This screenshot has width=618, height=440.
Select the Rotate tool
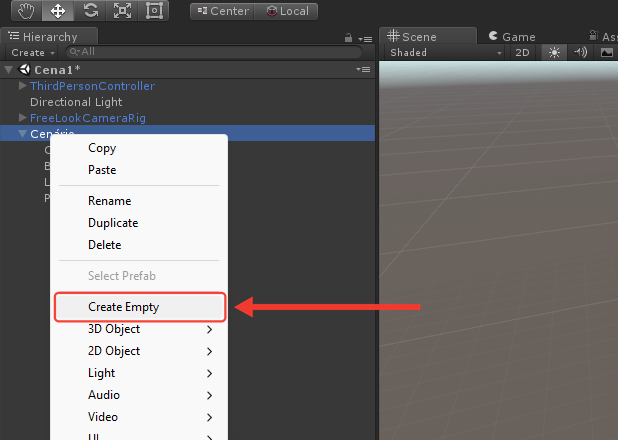tap(90, 11)
